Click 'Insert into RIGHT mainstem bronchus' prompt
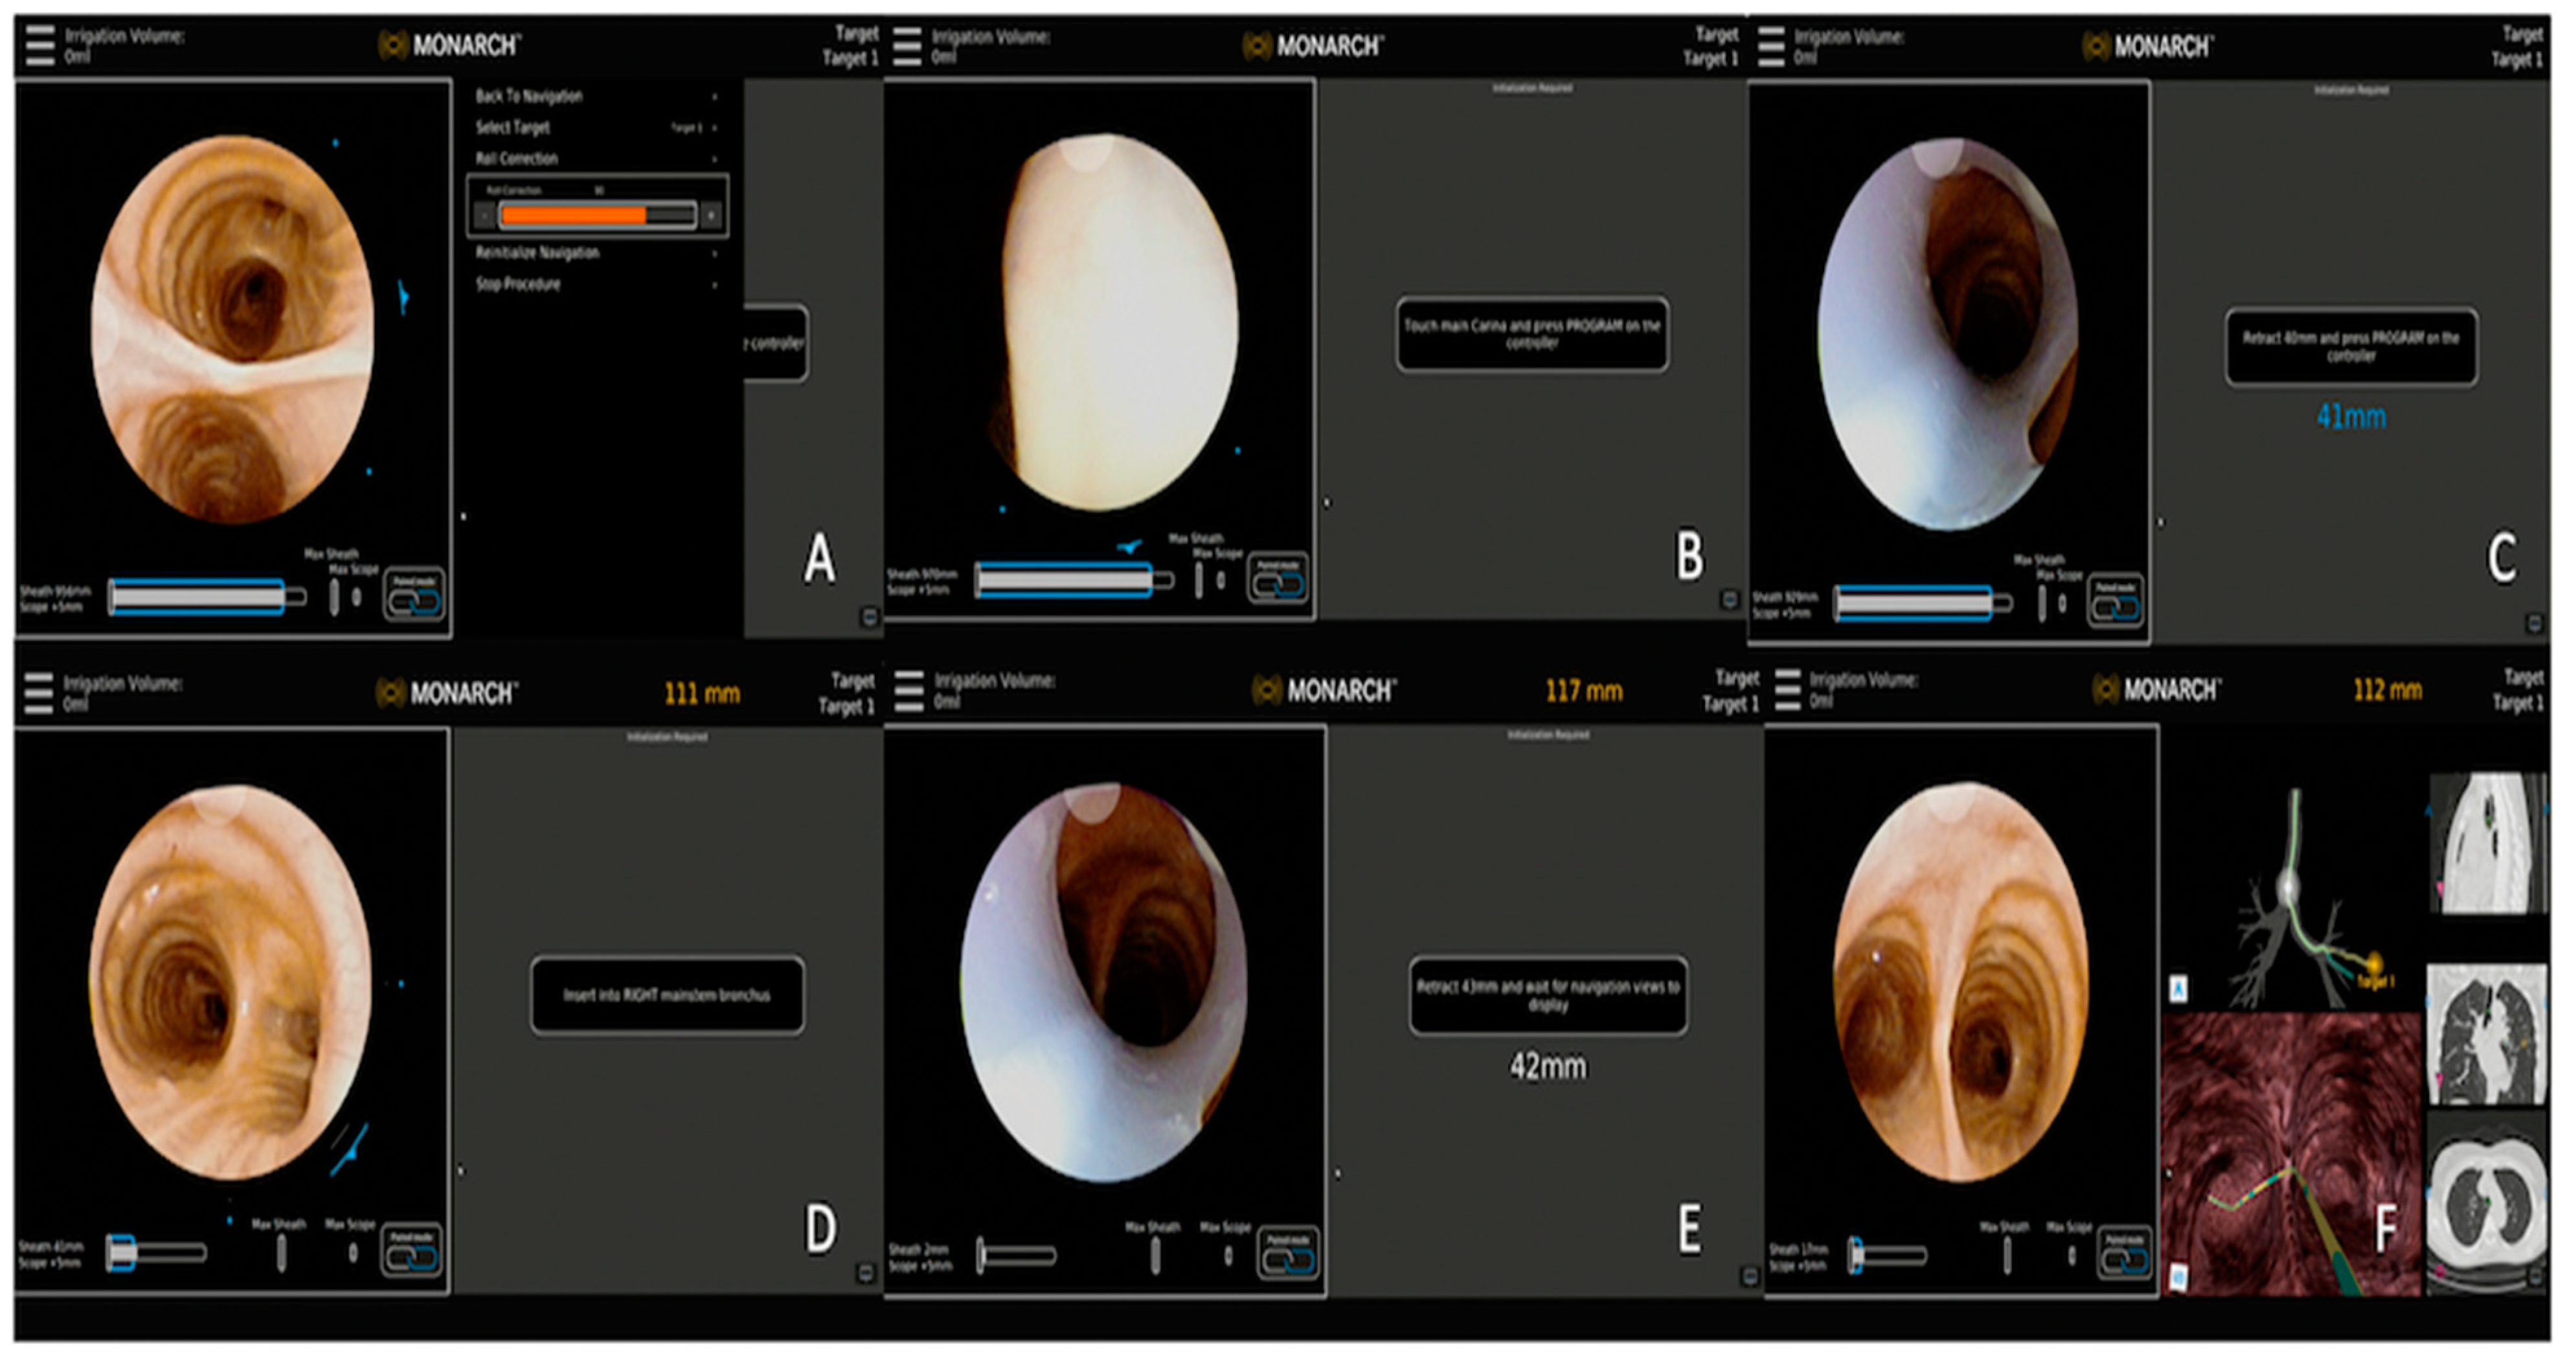 click(x=667, y=995)
